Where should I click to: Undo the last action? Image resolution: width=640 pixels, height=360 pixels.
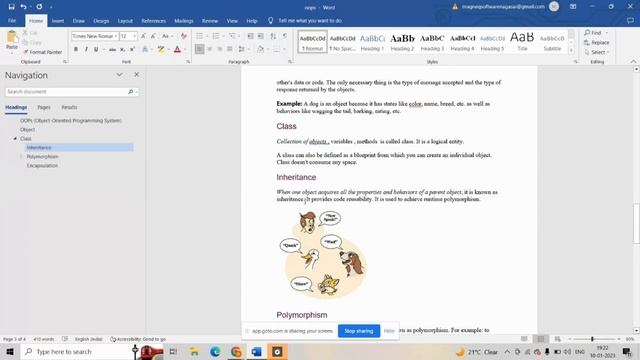(23, 7)
